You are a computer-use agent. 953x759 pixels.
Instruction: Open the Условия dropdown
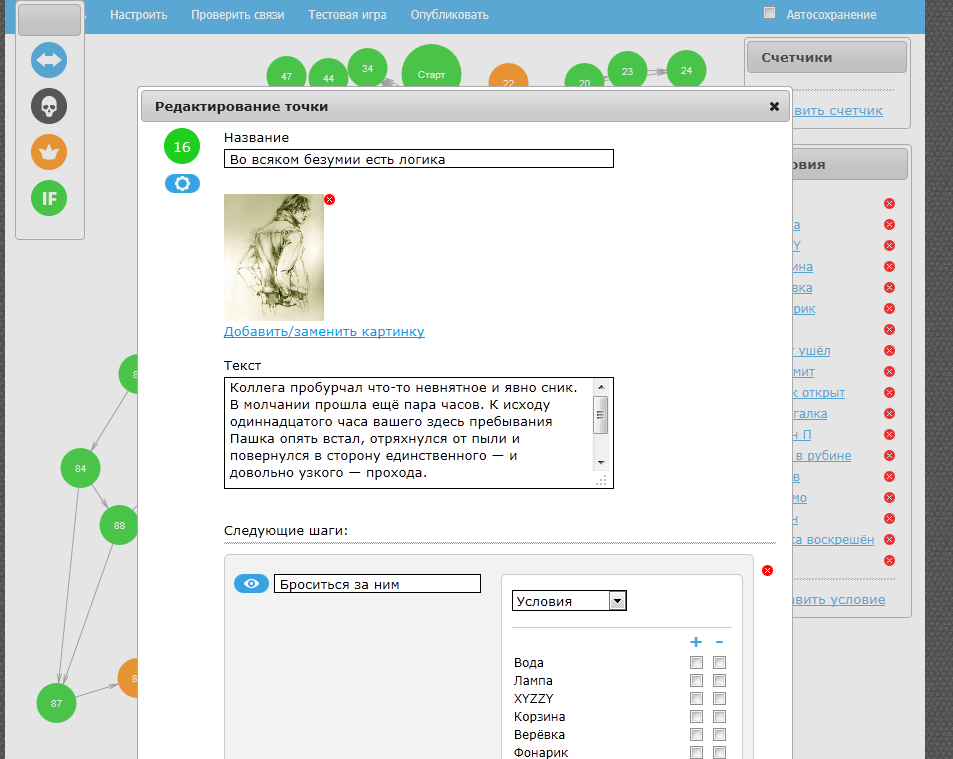(x=569, y=601)
